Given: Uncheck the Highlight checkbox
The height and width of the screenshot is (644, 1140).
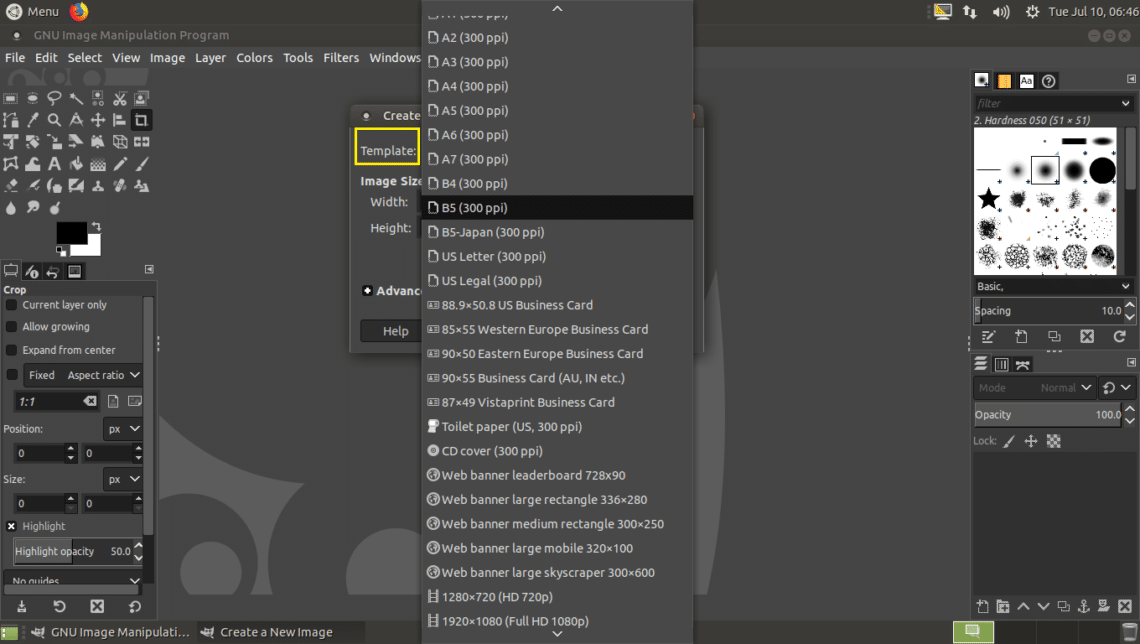Looking at the screenshot, I should click(12, 526).
